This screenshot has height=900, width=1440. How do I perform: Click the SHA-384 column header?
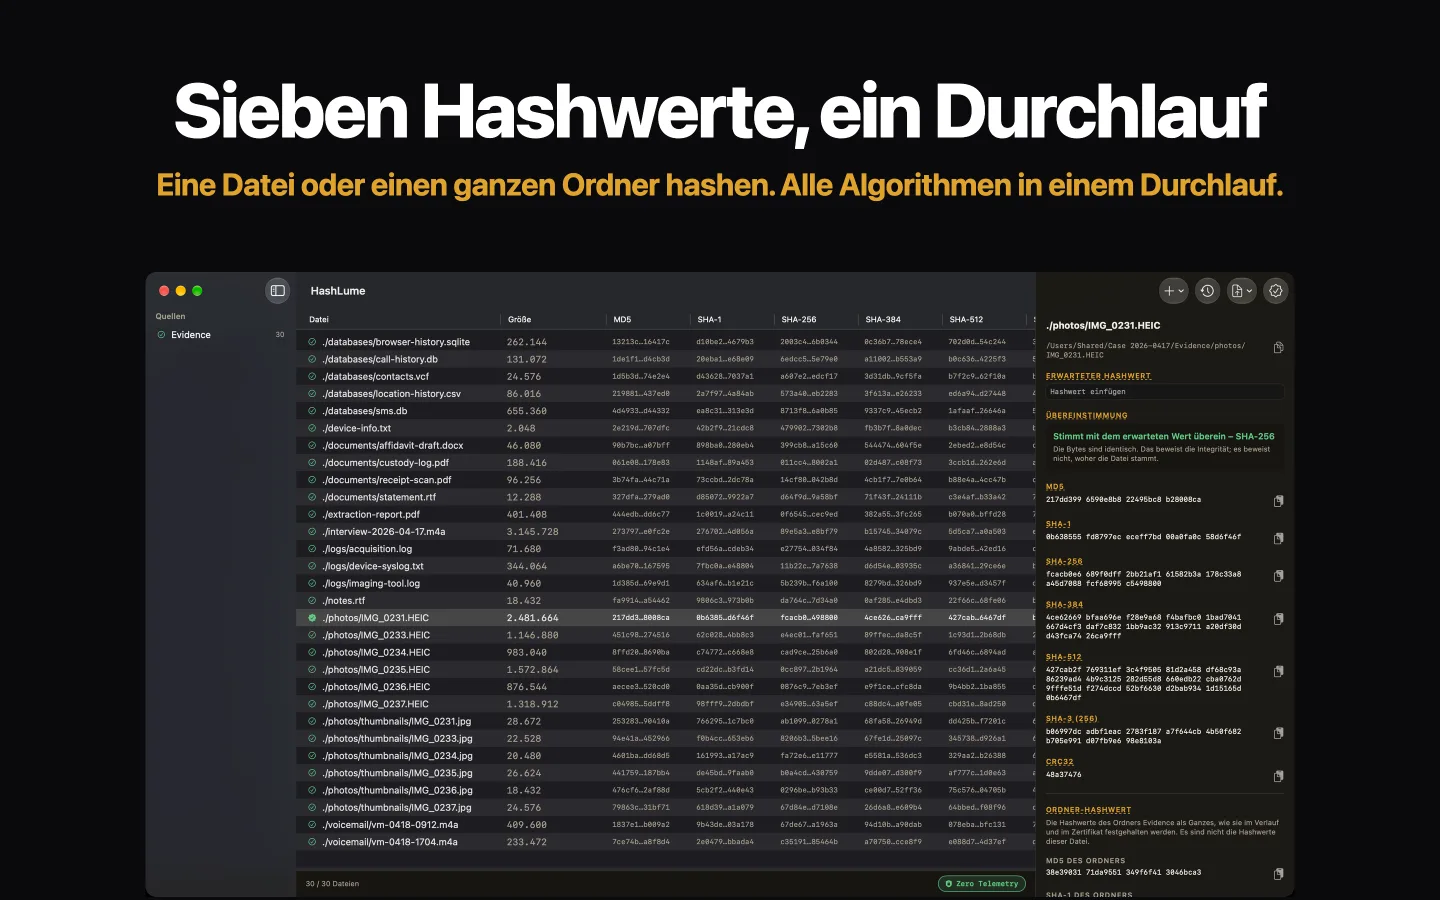click(x=883, y=320)
